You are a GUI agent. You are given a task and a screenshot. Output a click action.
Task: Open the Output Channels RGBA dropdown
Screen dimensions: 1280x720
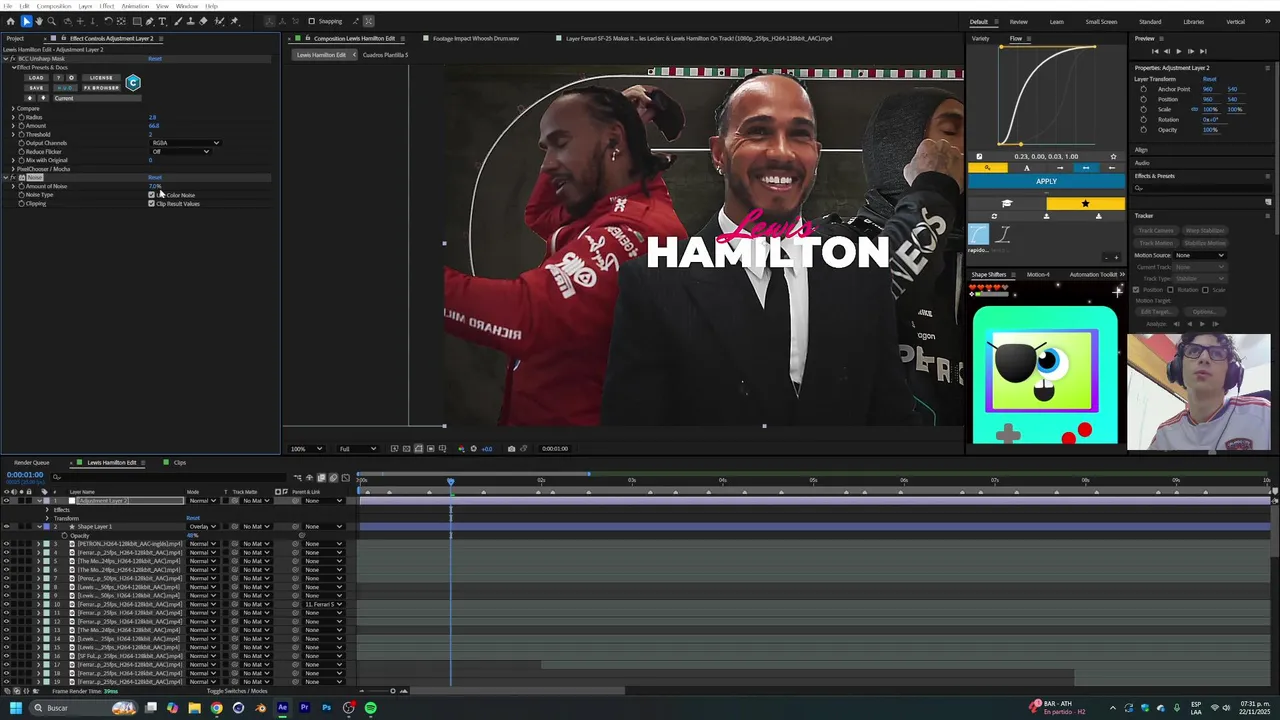[x=185, y=143]
